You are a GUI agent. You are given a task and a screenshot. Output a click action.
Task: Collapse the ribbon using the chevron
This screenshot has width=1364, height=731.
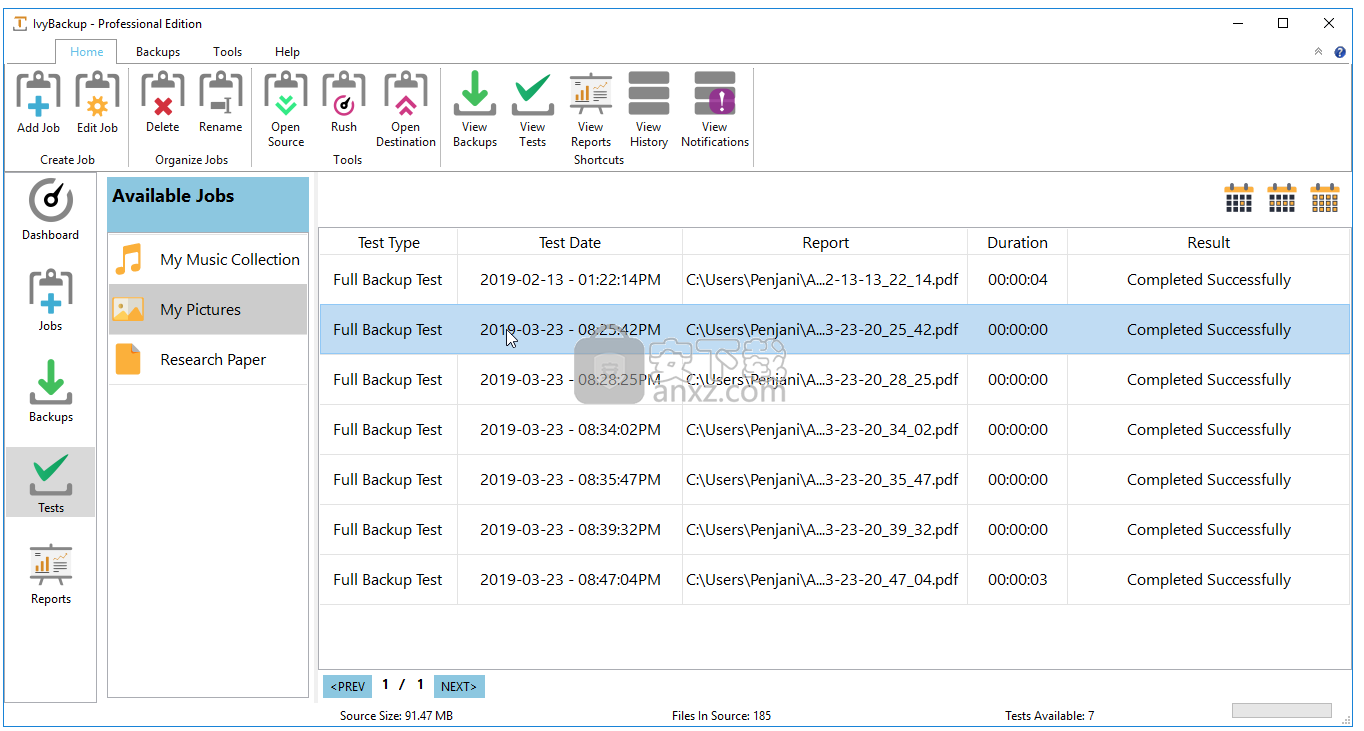pos(1318,52)
